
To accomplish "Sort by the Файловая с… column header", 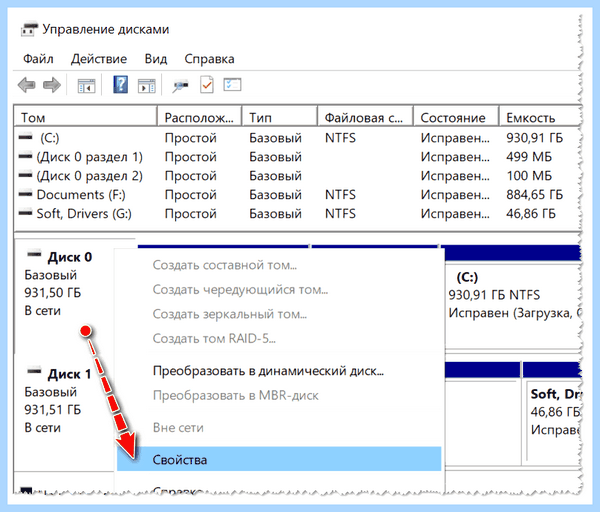I will tap(365, 117).
